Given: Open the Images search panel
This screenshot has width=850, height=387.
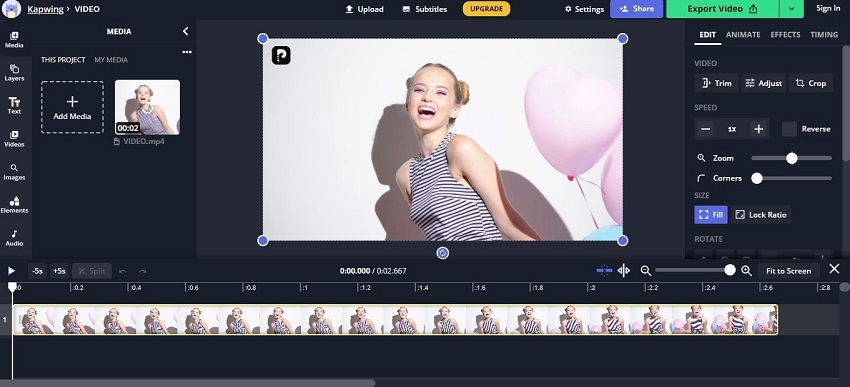Looking at the screenshot, I should [x=14, y=172].
